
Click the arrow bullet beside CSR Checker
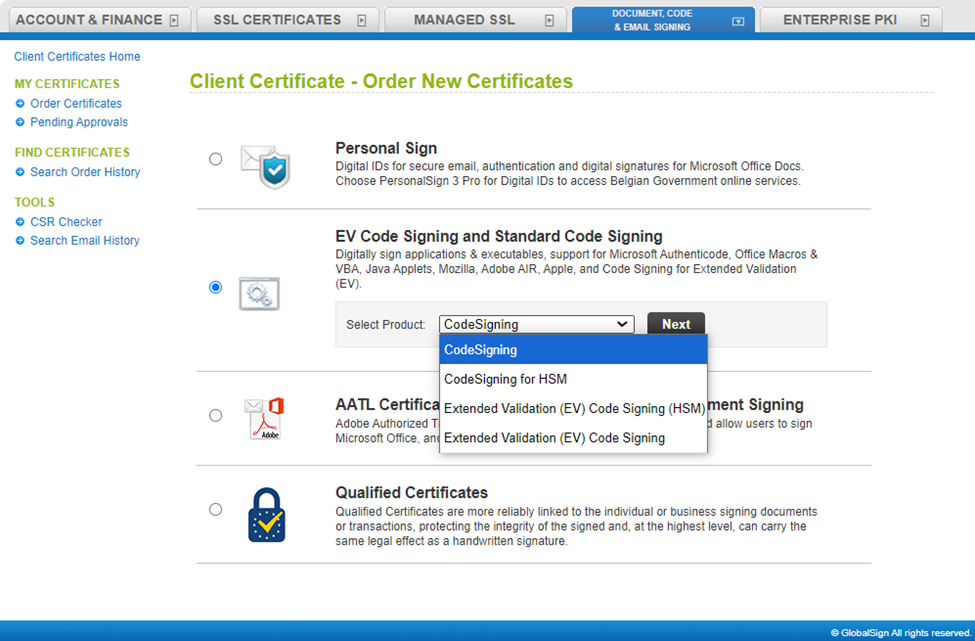[x=20, y=222]
